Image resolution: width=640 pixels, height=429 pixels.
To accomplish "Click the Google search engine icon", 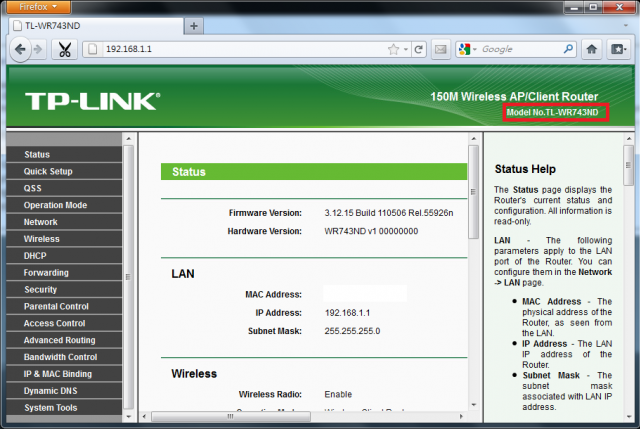I will [464, 49].
